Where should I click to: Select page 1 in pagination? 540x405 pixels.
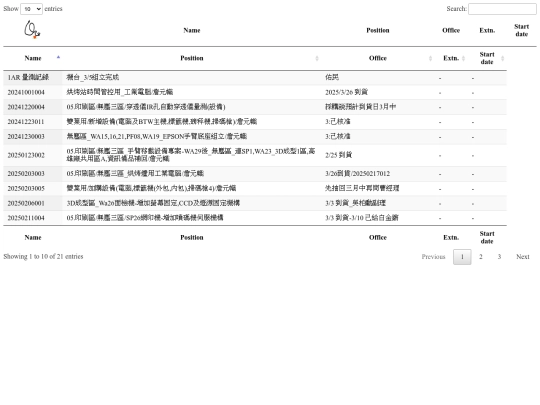click(x=462, y=257)
